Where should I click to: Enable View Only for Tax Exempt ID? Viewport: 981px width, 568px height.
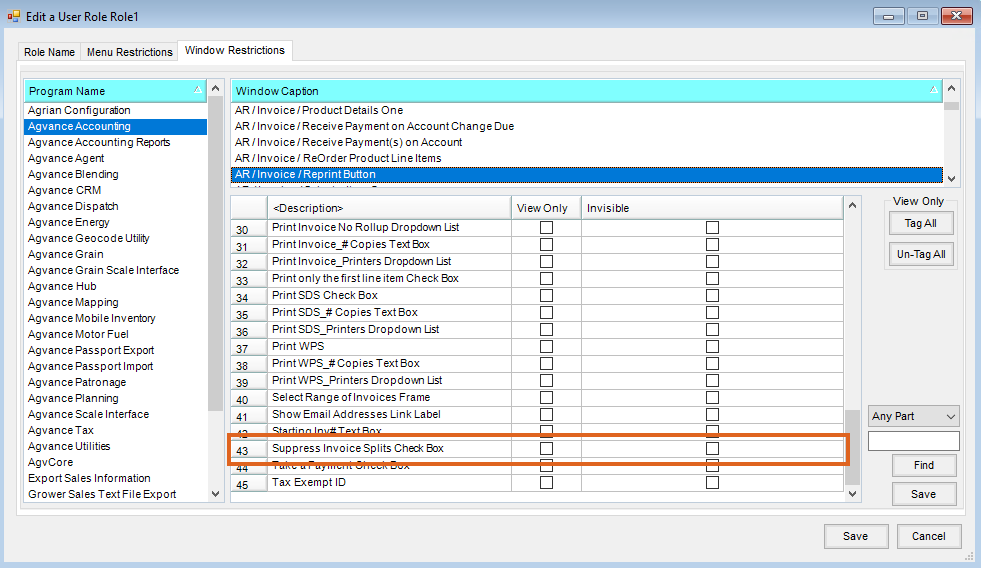point(546,482)
